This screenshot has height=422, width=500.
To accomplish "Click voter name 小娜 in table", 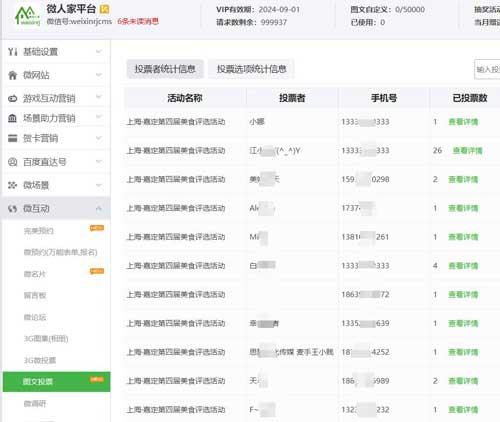I will (257, 122).
